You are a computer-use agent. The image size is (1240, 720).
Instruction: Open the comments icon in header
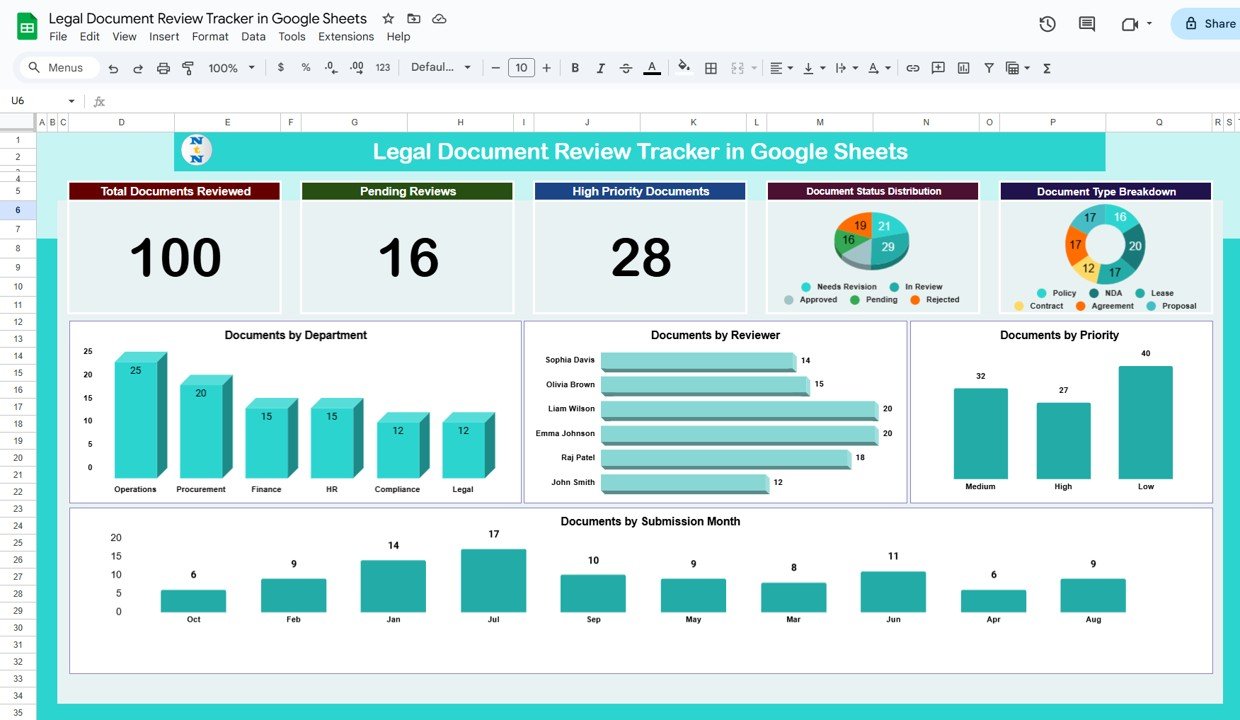(1087, 24)
